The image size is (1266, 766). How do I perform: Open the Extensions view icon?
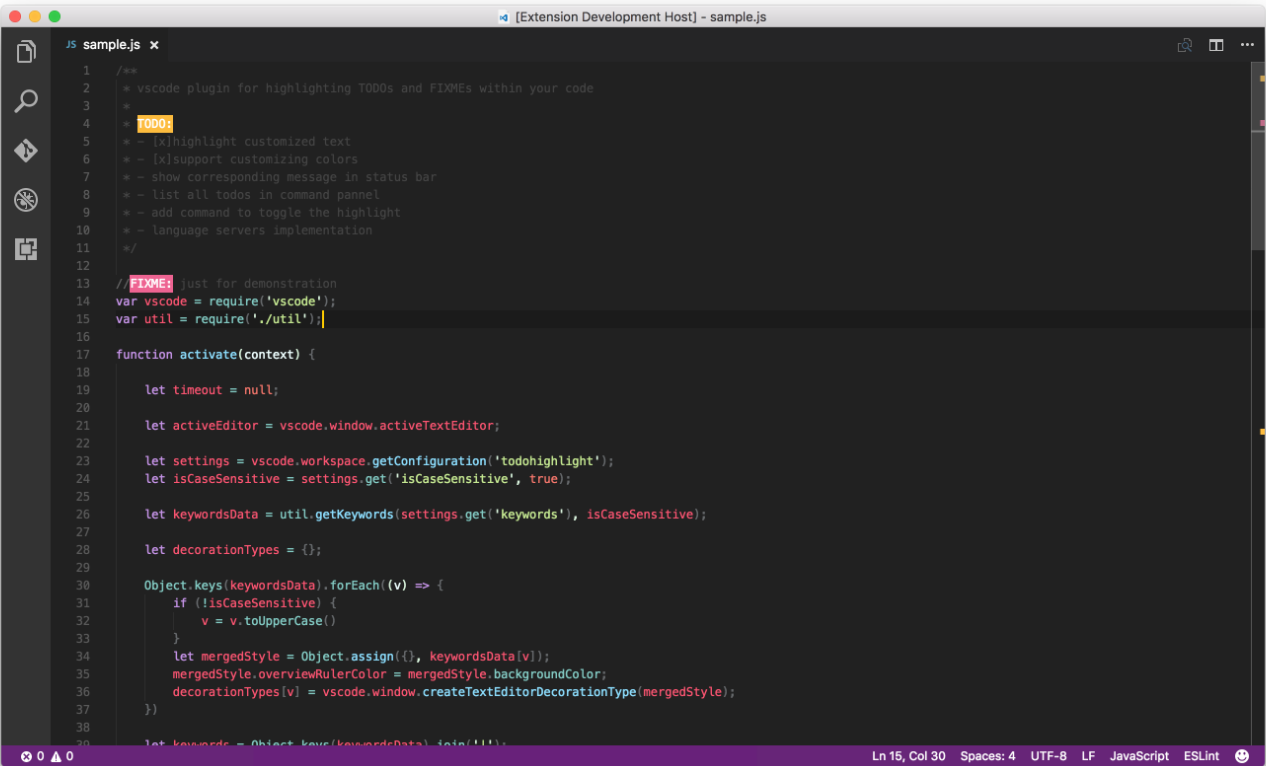[26, 249]
